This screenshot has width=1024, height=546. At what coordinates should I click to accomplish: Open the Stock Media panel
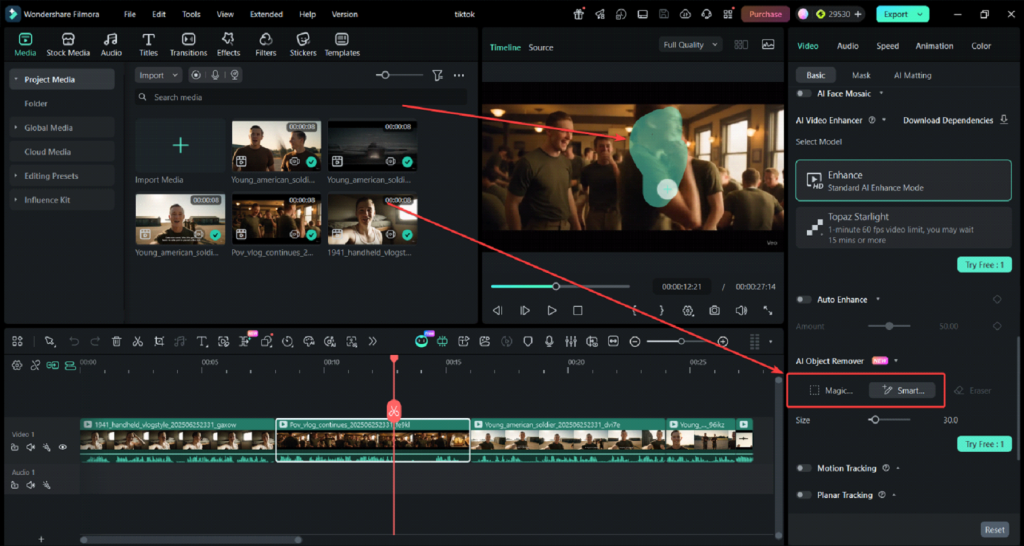point(68,45)
